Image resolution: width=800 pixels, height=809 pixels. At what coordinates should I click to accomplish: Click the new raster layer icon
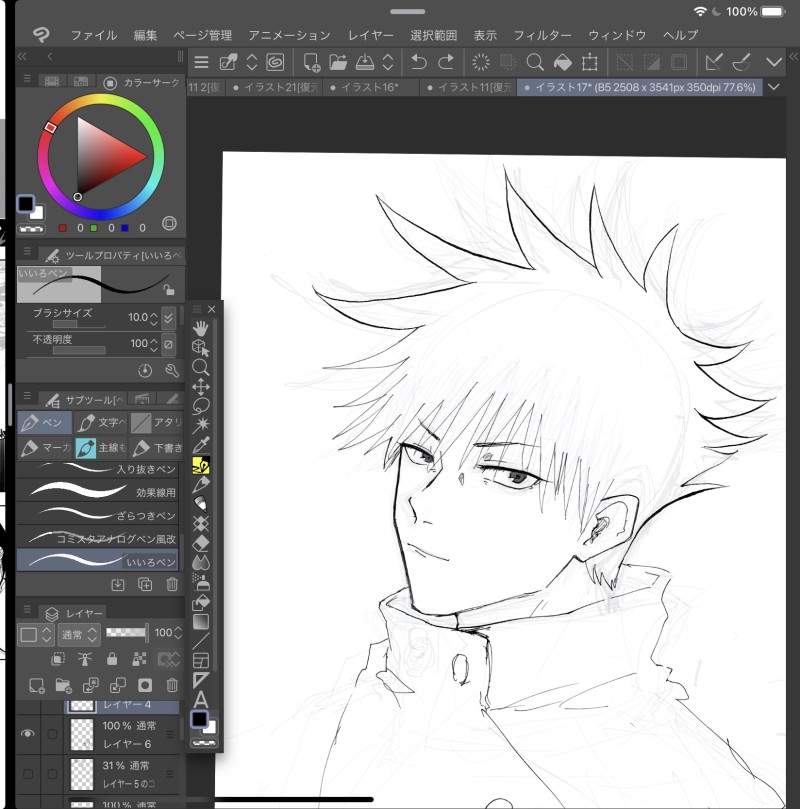[x=36, y=685]
